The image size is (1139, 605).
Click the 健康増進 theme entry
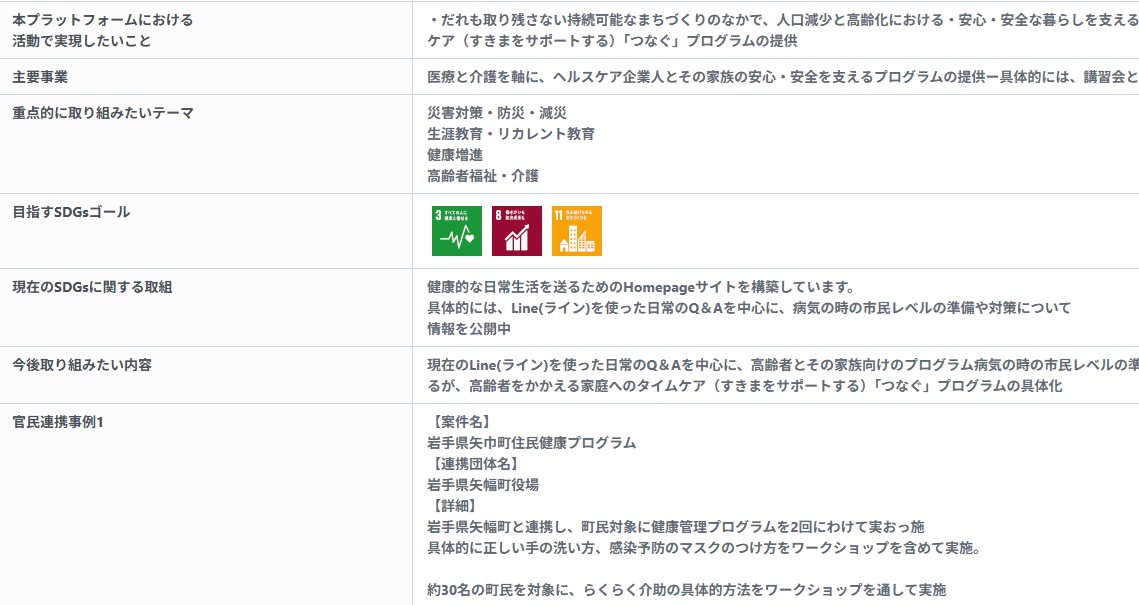tap(455, 155)
